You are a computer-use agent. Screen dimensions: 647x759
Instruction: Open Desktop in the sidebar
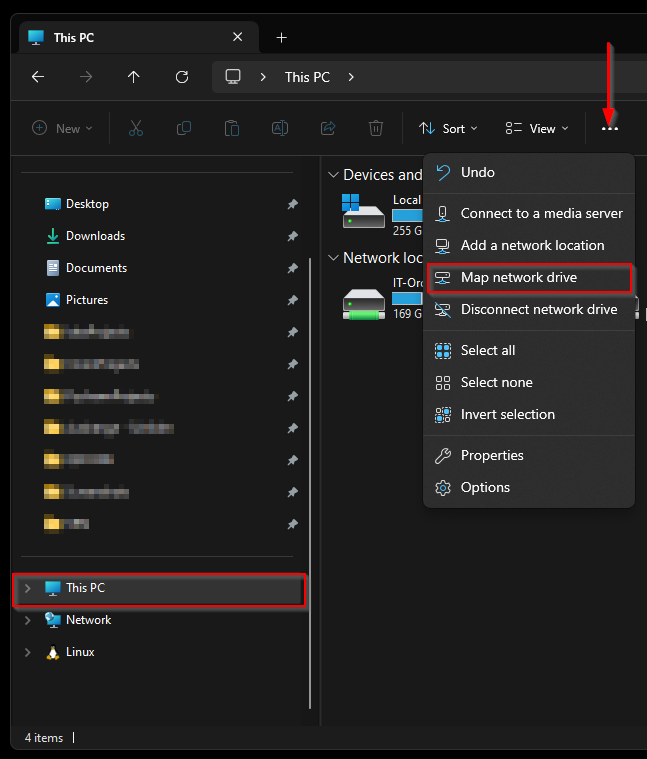[87, 204]
